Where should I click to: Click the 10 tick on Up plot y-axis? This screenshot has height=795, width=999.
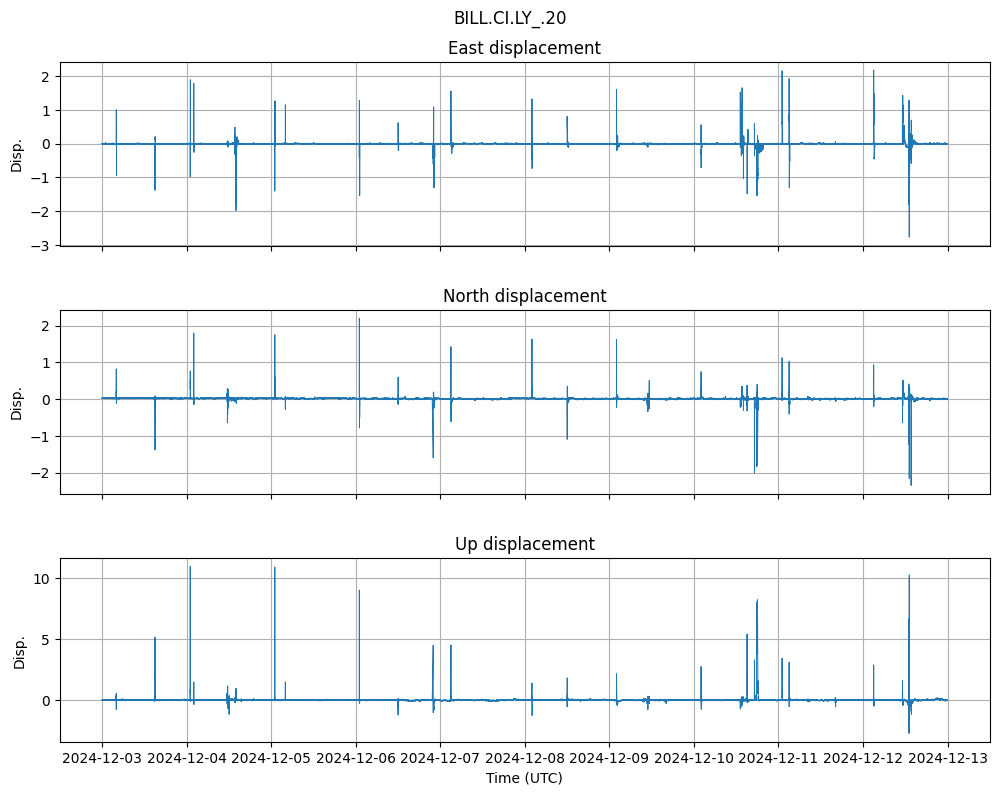coord(40,578)
